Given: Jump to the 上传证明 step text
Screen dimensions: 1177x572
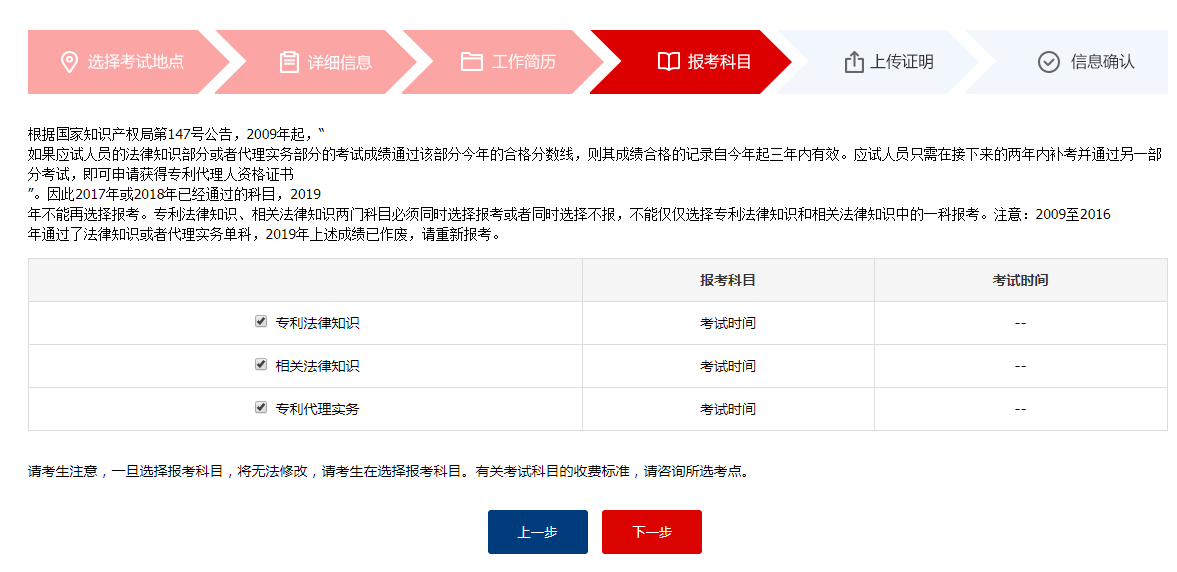Looking at the screenshot, I should point(902,62).
